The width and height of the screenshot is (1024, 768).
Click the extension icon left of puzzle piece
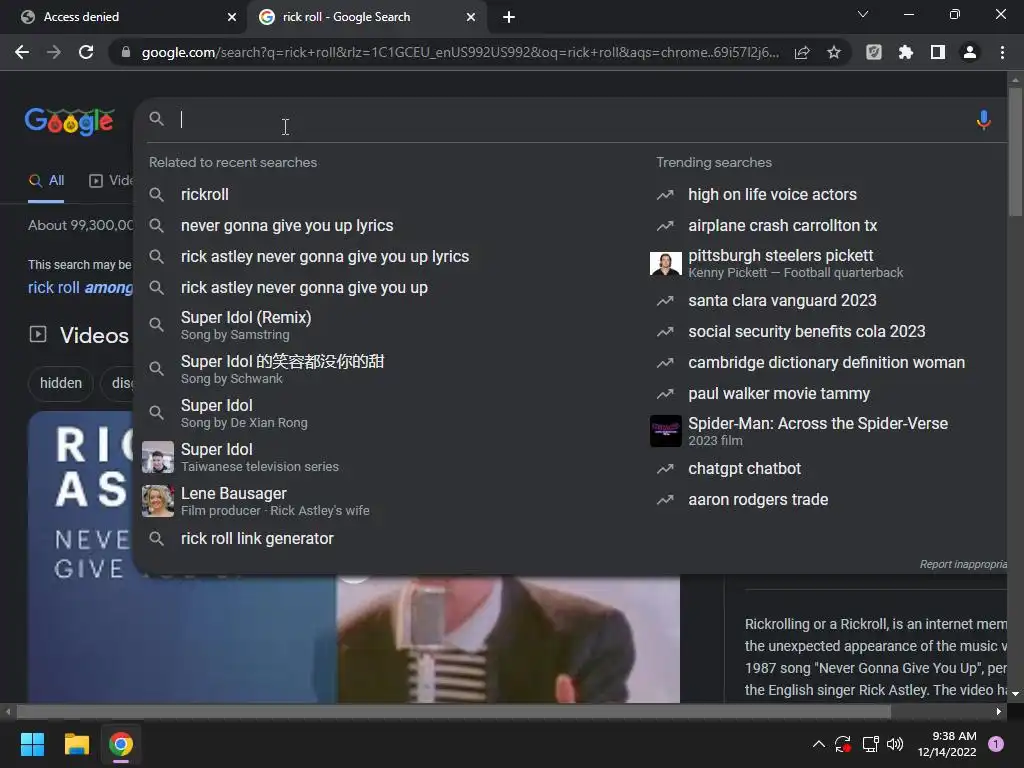coord(873,52)
